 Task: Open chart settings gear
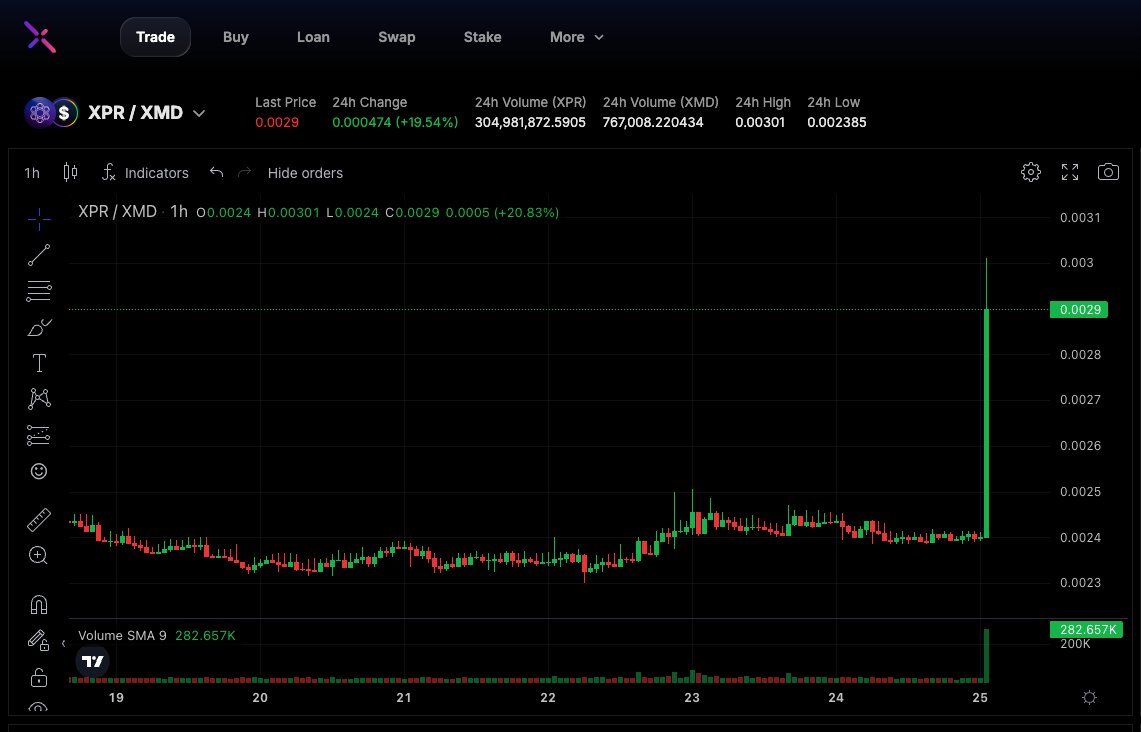pos(1030,172)
